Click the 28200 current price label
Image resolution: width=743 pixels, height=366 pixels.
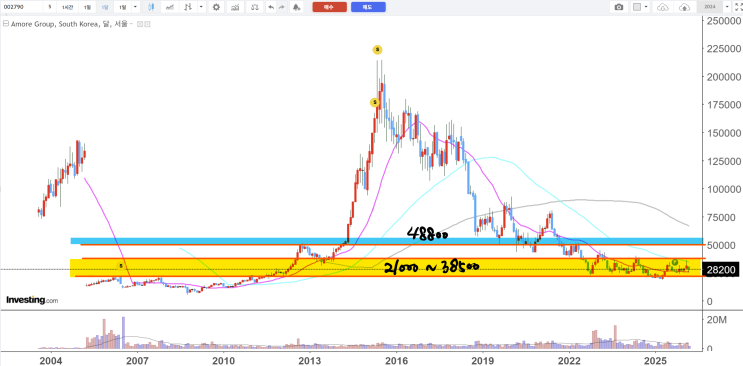pyautogui.click(x=721, y=270)
